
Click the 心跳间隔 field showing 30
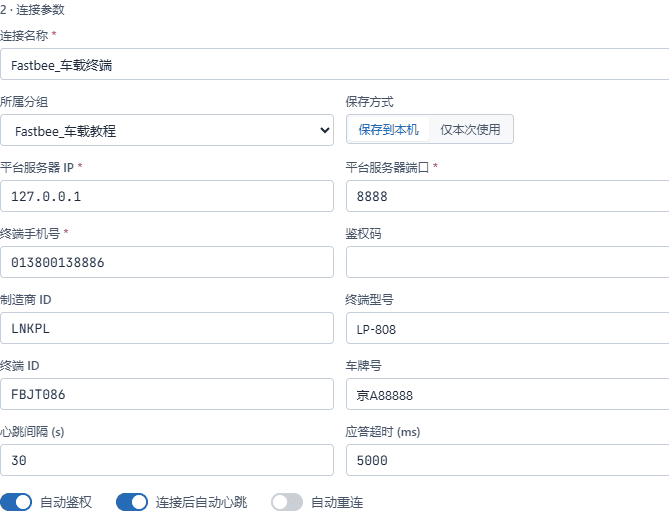tap(167, 460)
